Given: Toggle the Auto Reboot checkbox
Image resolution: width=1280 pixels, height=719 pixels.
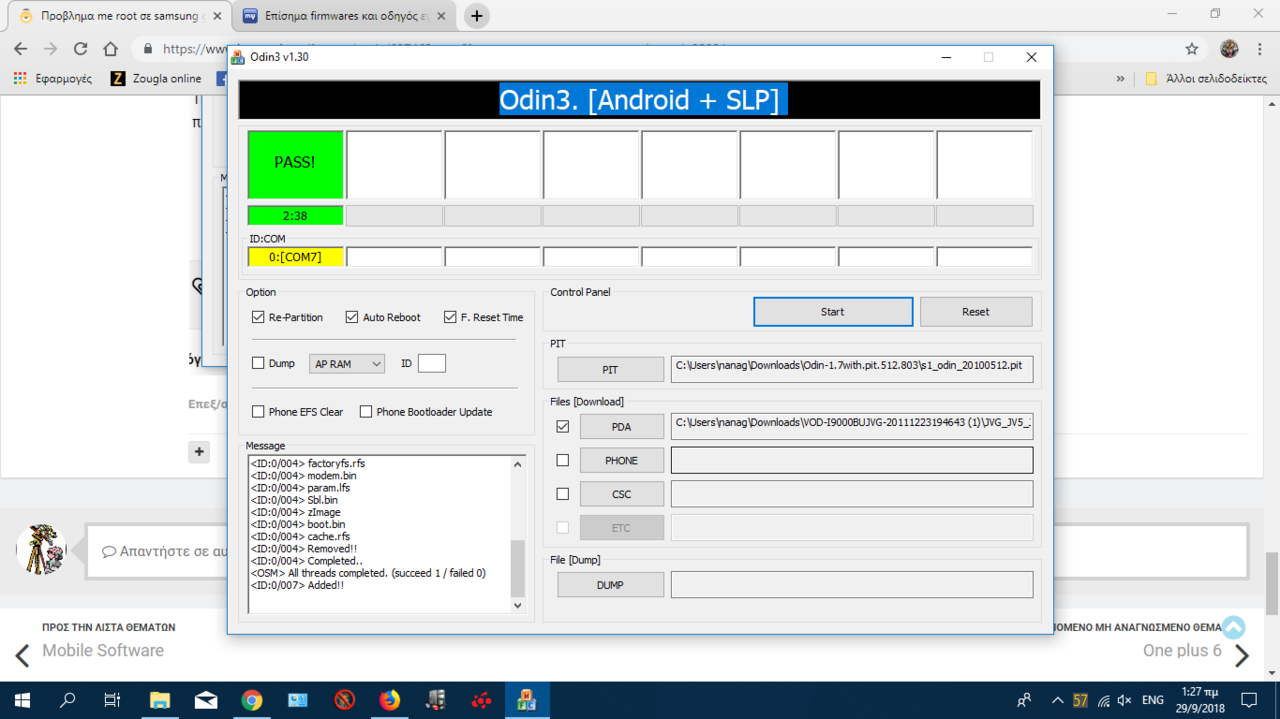Looking at the screenshot, I should (352, 317).
